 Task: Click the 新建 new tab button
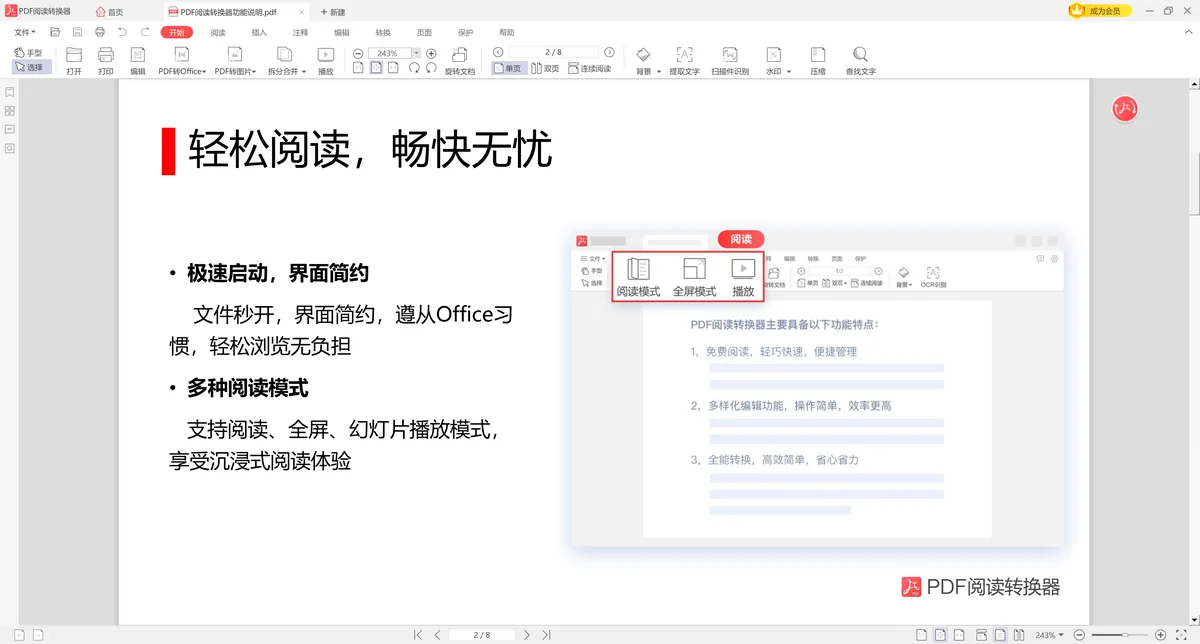coord(333,12)
